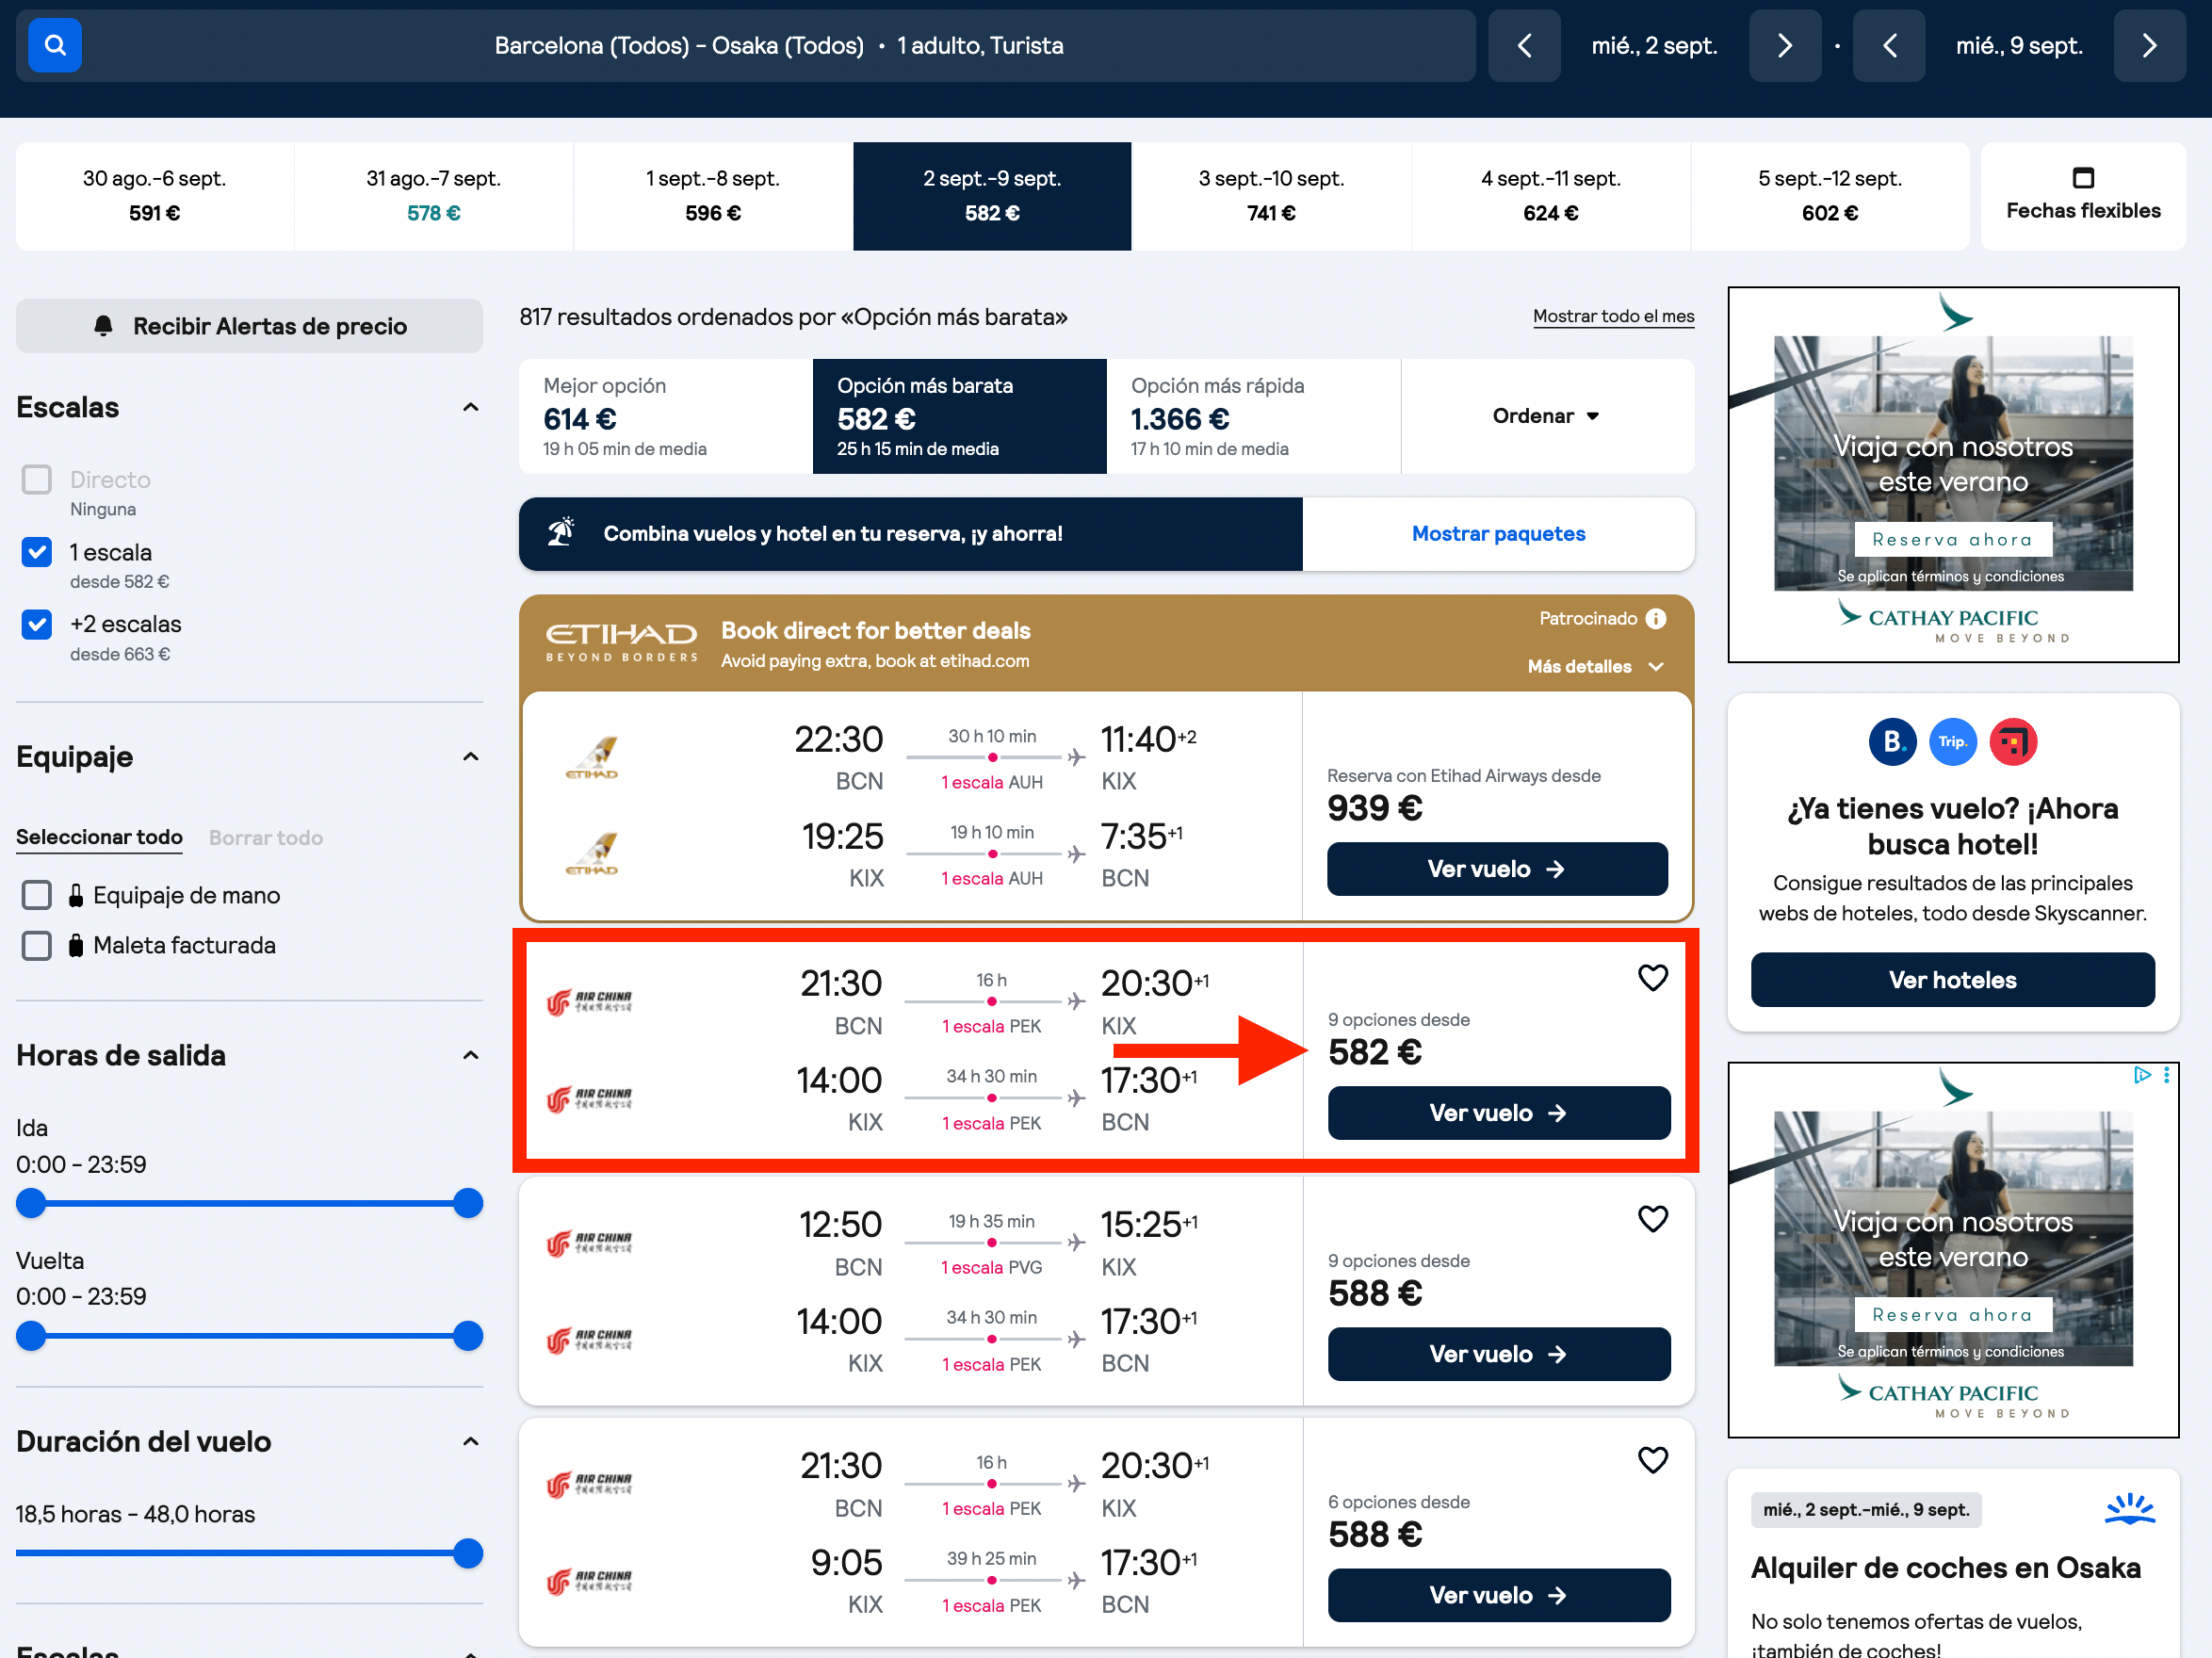This screenshot has width=2212, height=1658.
Task: Click Recibir Alertas de precio button
Action: (249, 326)
